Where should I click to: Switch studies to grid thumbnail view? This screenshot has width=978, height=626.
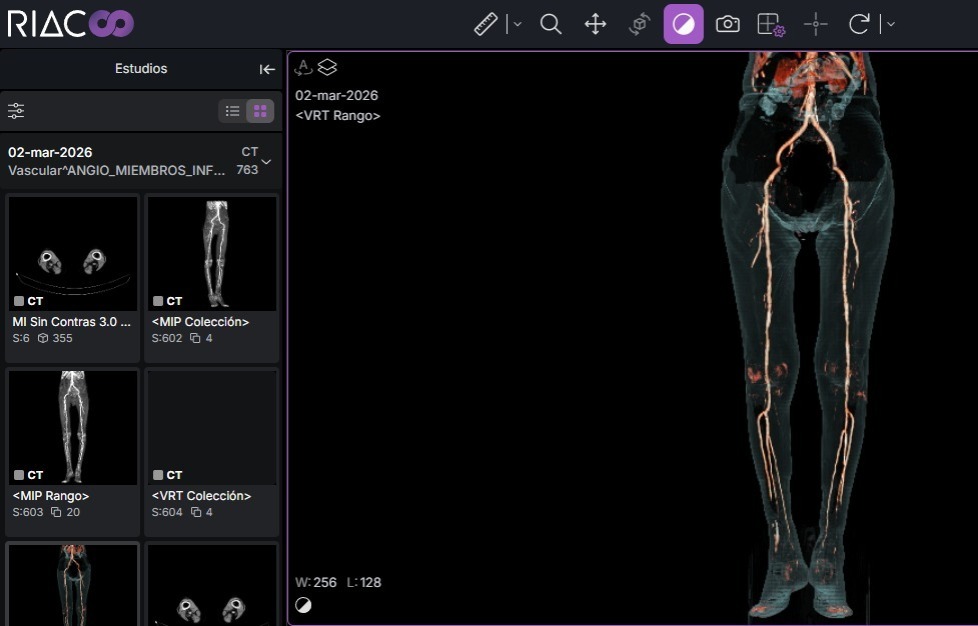pyautogui.click(x=260, y=111)
